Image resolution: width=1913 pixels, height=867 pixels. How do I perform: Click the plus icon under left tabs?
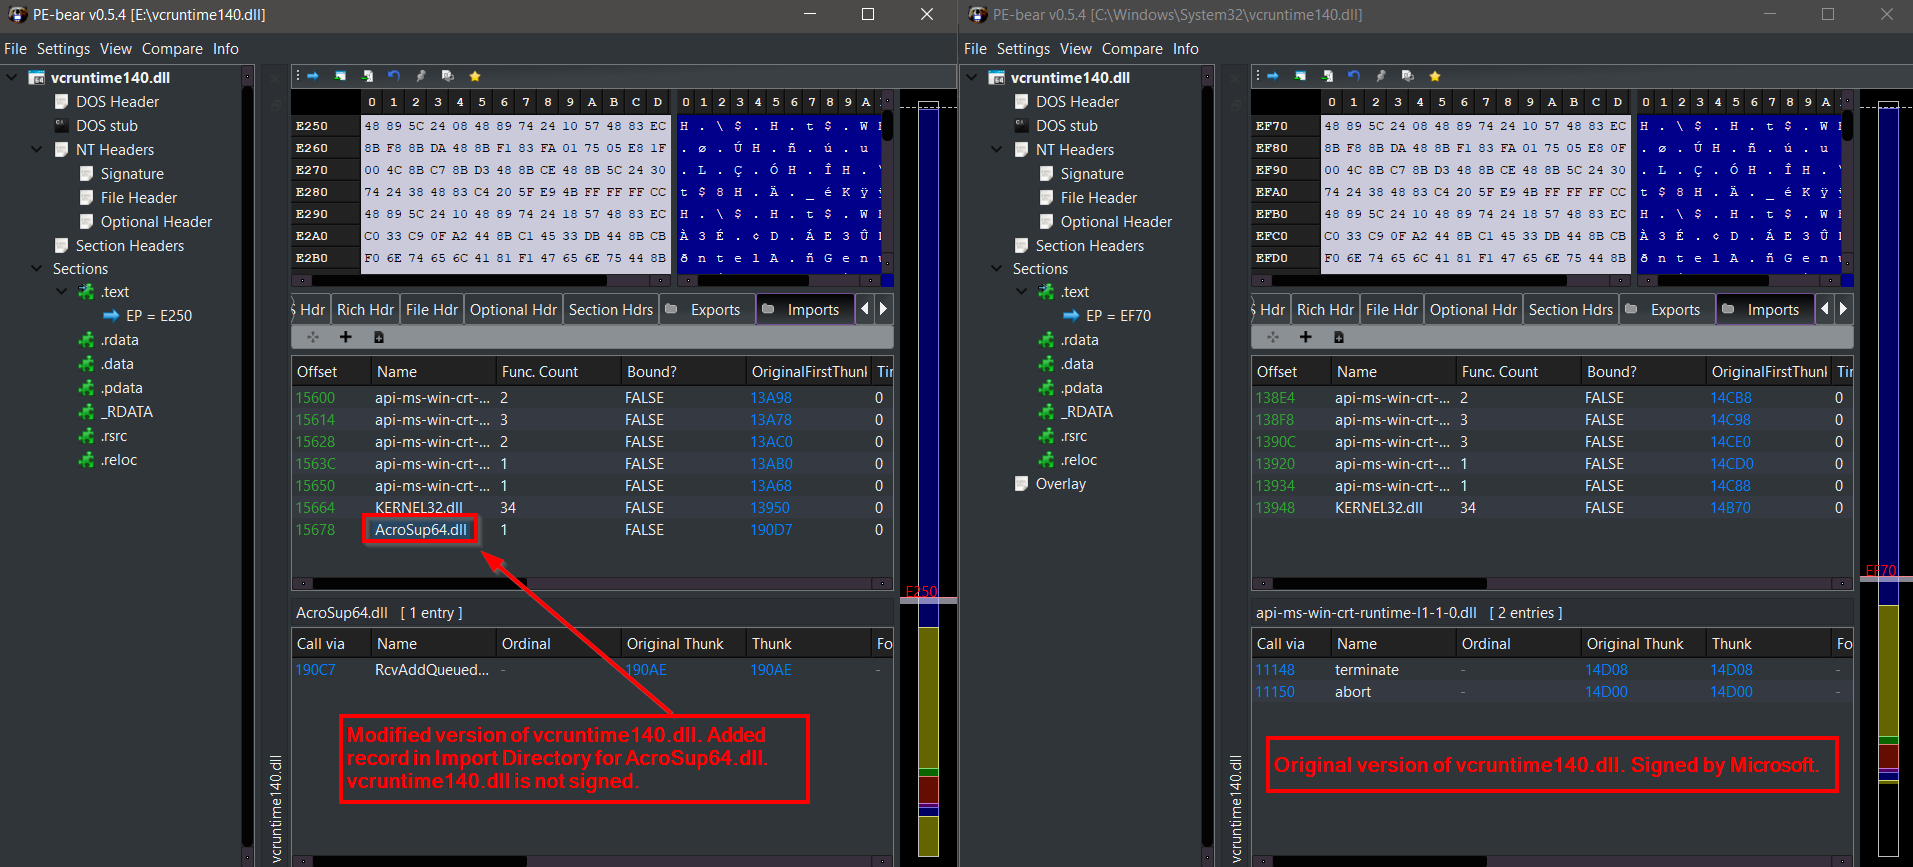pos(345,337)
